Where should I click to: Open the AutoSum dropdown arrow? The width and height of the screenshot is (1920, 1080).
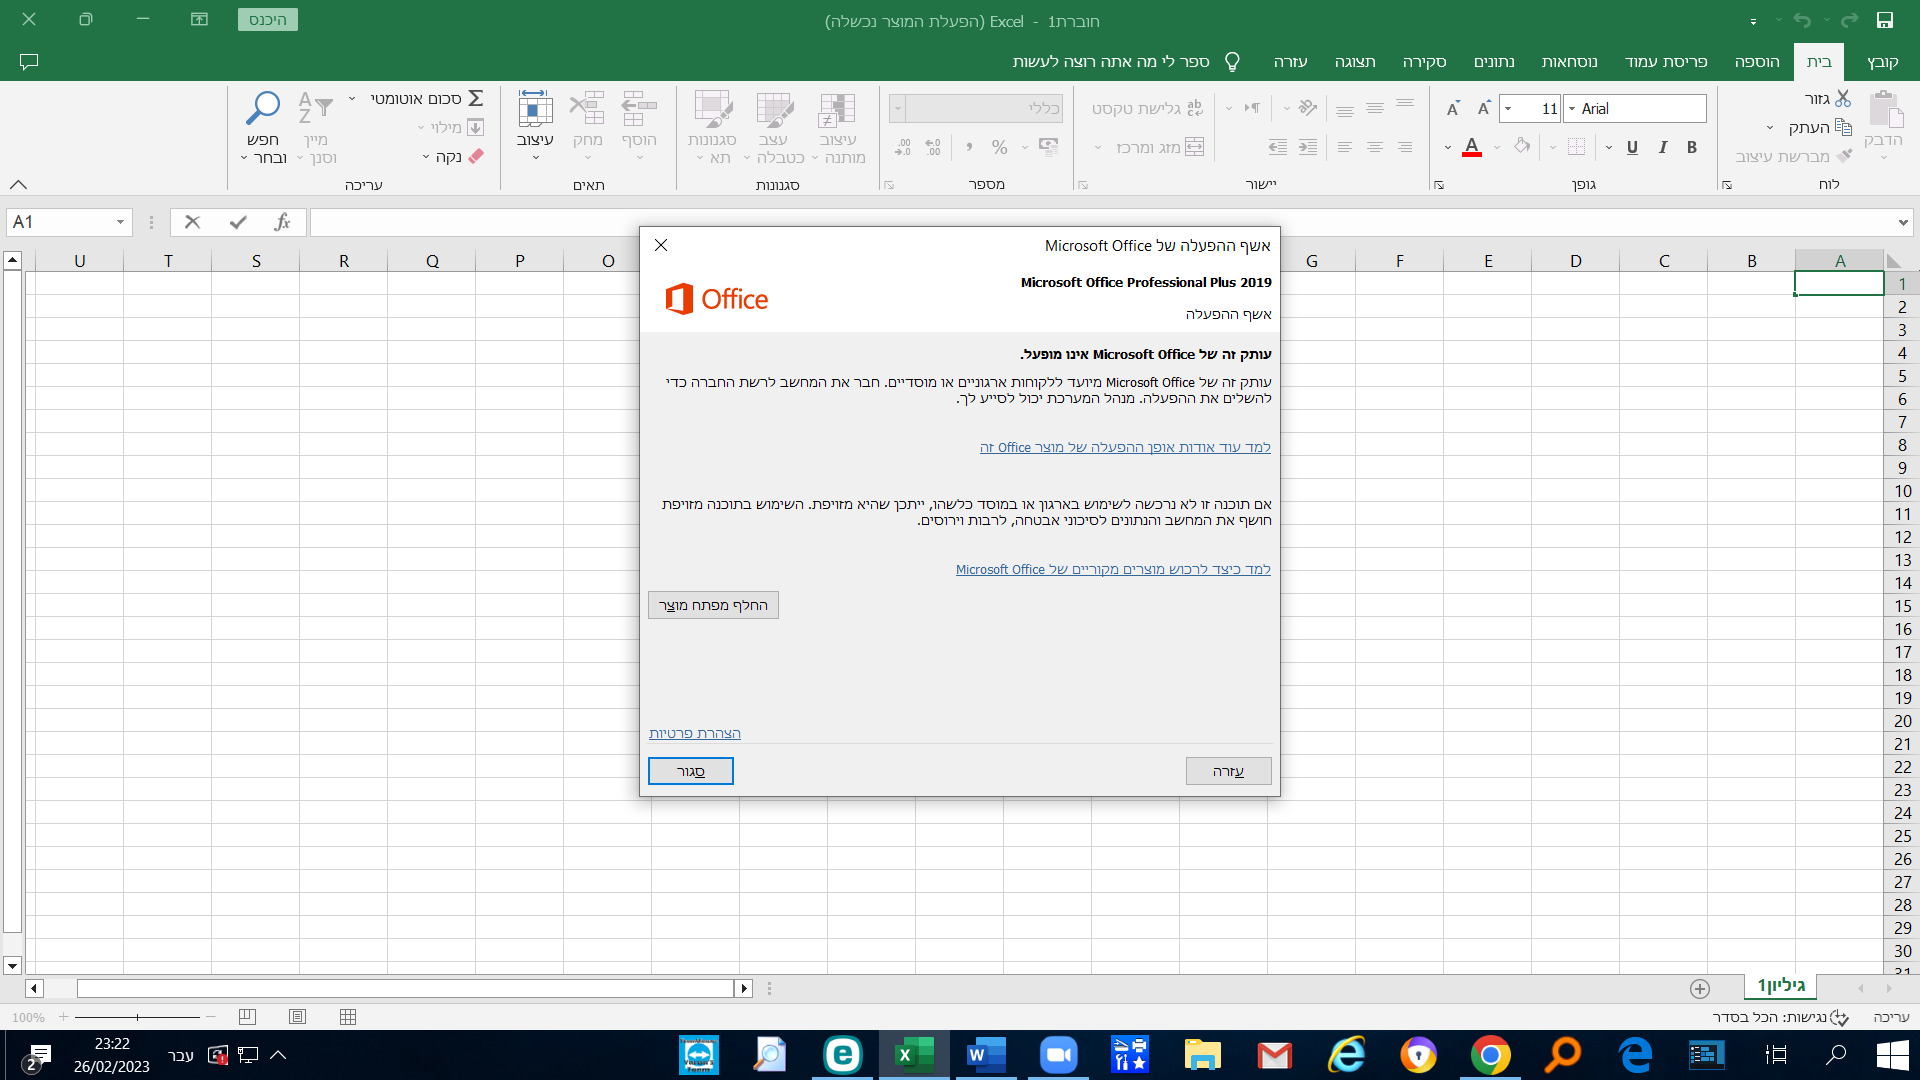[x=352, y=98]
